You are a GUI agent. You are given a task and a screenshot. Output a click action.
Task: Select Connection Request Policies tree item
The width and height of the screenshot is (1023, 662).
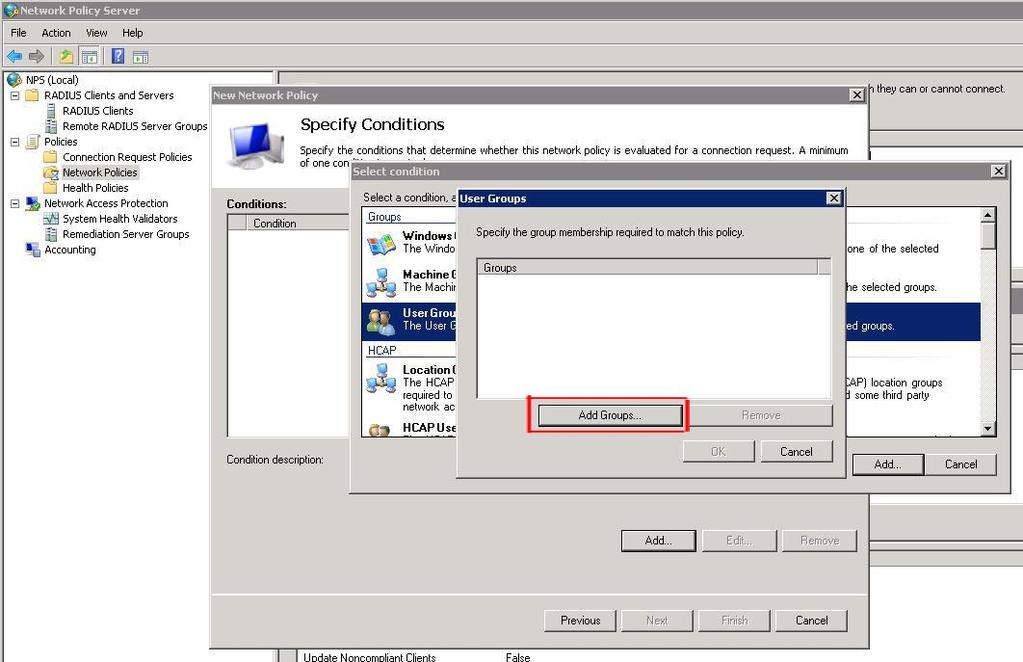click(127, 157)
